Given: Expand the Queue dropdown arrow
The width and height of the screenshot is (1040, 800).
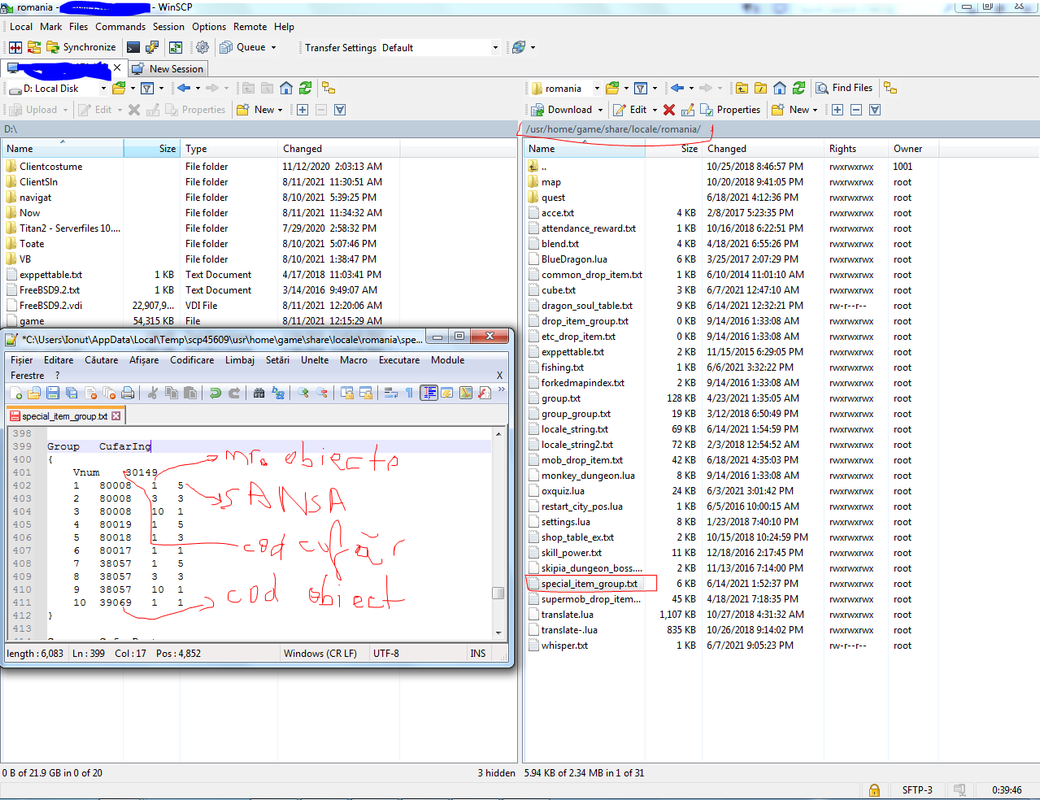Looking at the screenshot, I should pos(273,47).
